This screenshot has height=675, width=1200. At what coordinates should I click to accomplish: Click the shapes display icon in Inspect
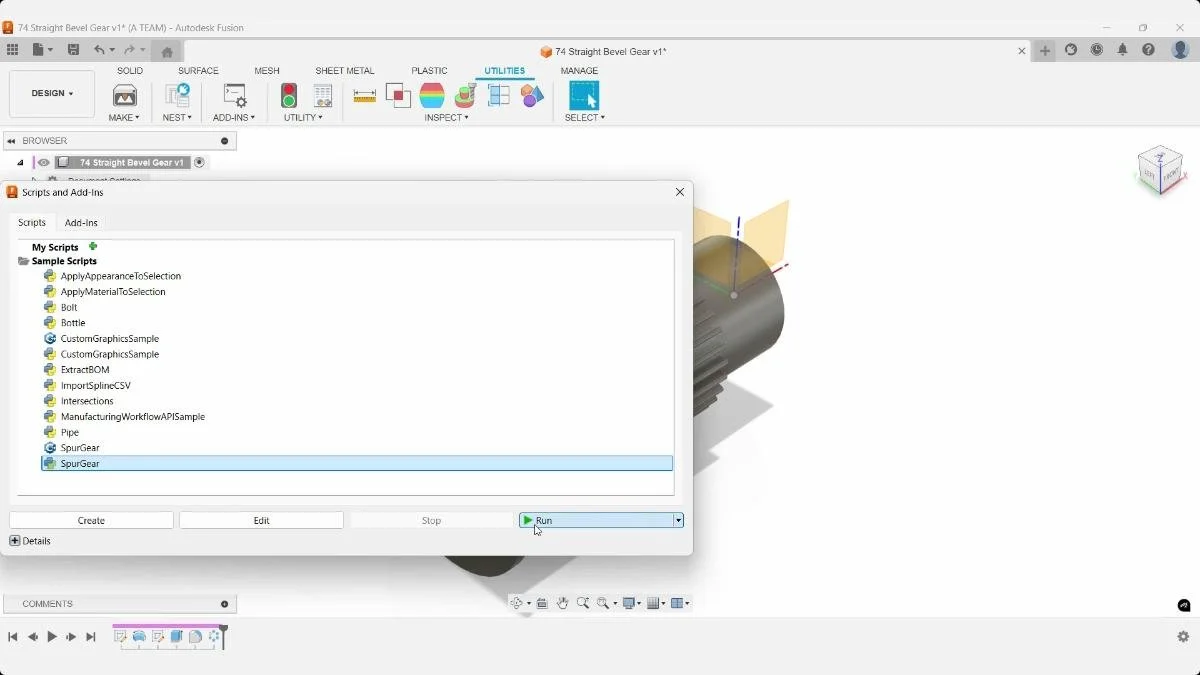click(x=532, y=96)
